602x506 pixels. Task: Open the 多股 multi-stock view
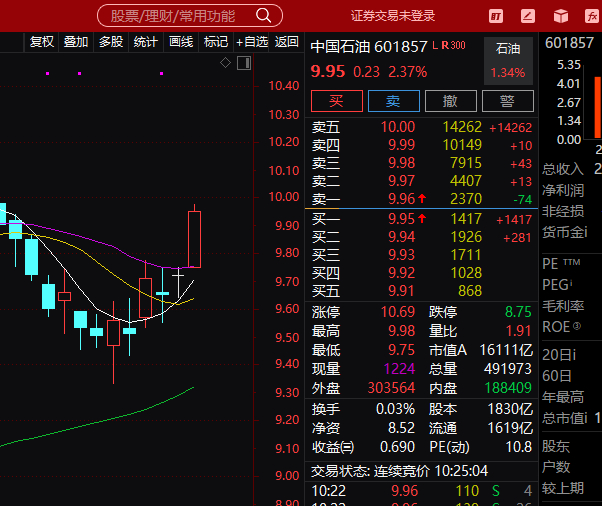111,41
